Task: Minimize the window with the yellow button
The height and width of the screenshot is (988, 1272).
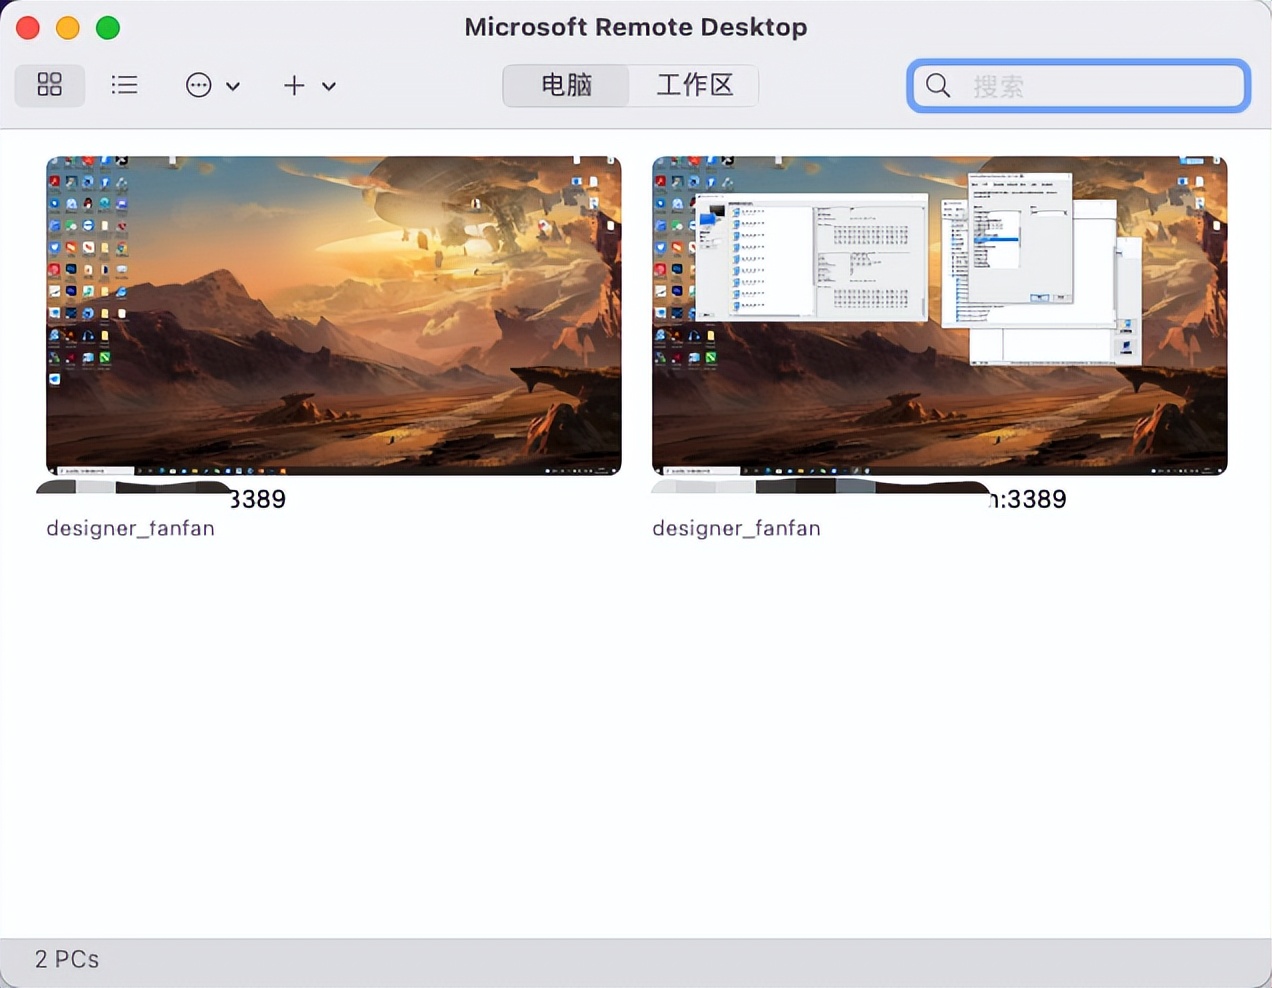Action: click(68, 28)
